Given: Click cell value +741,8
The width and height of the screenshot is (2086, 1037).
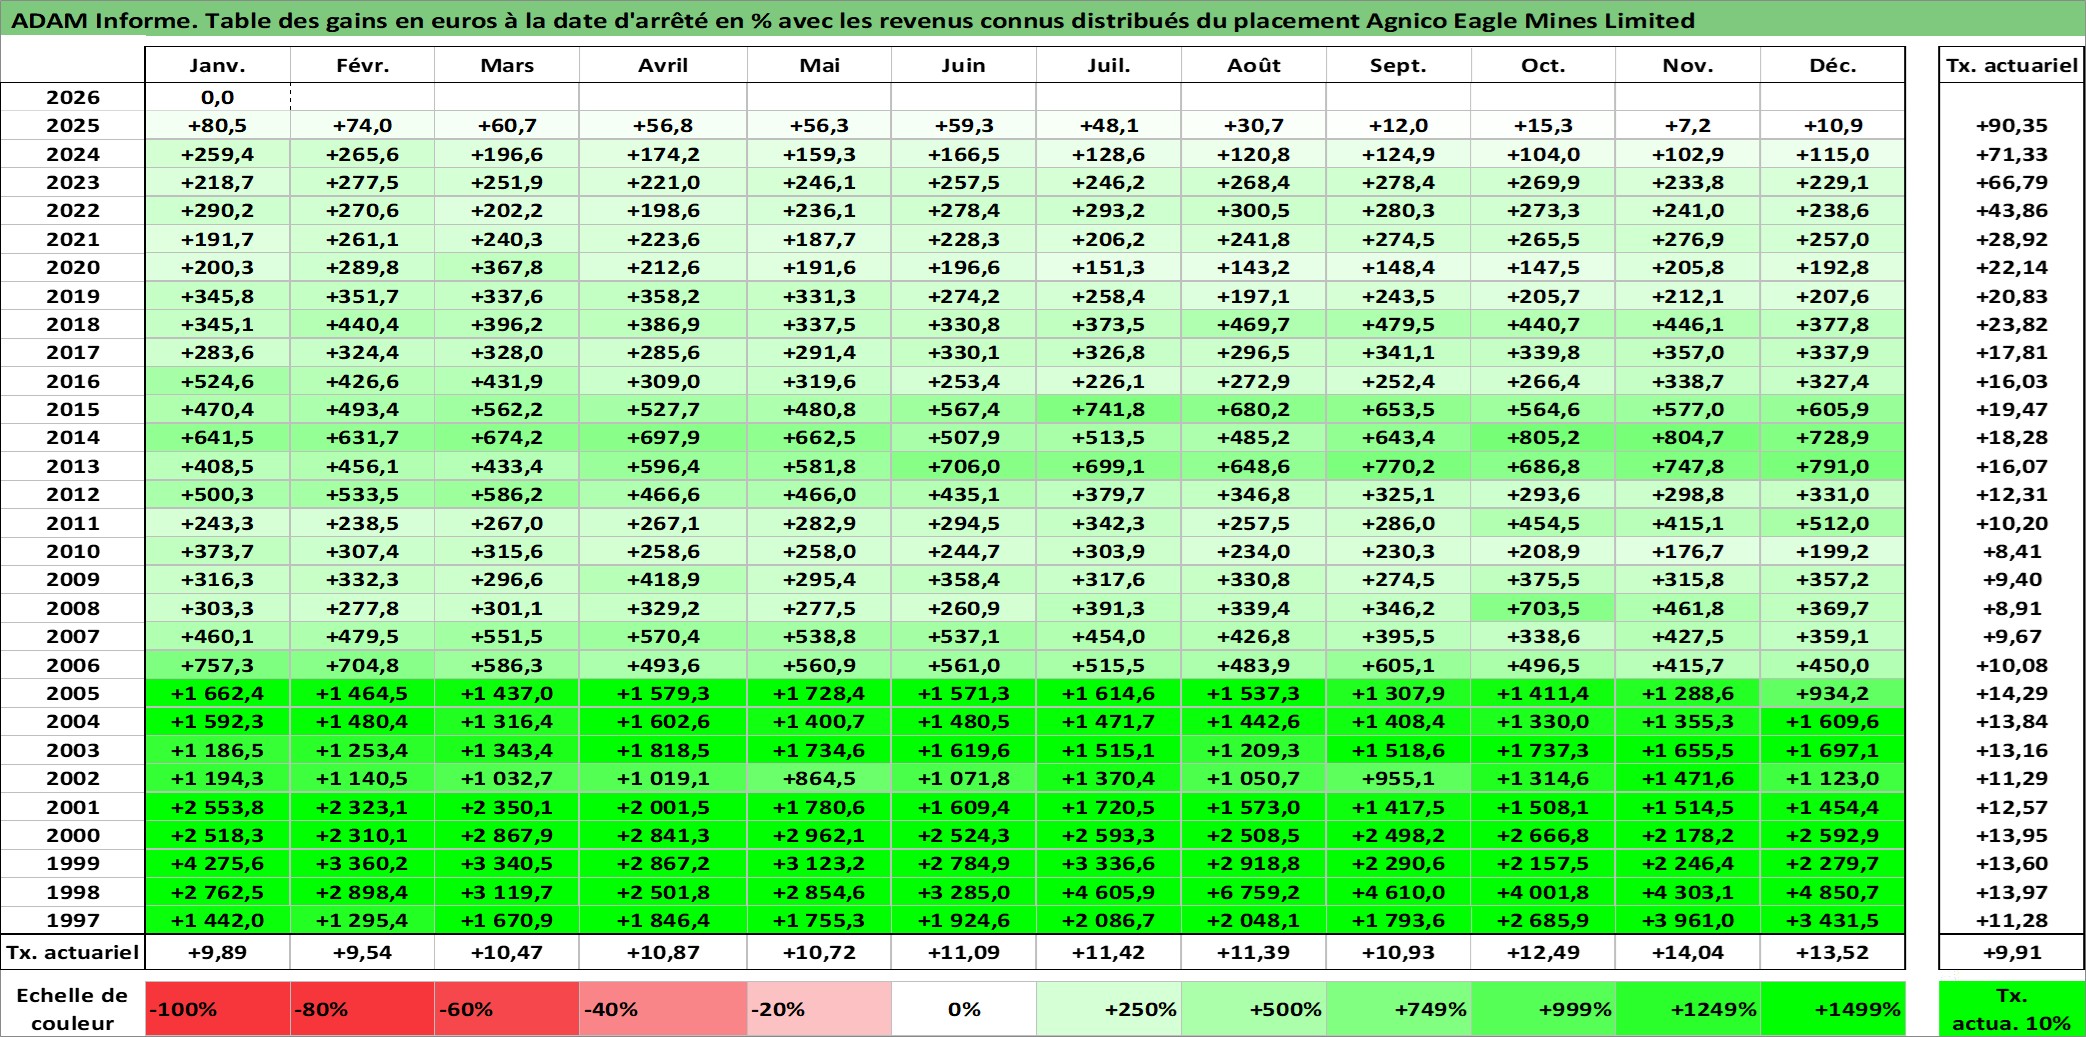Looking at the screenshot, I should tap(1109, 409).
